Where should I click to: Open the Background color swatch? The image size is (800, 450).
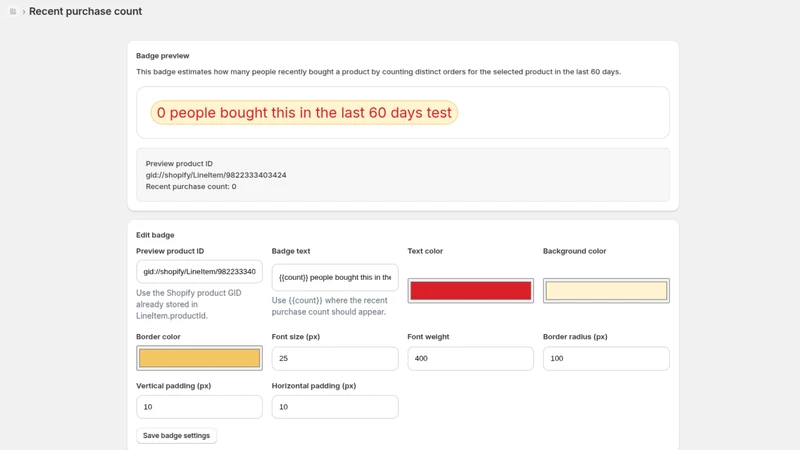[x=606, y=291]
